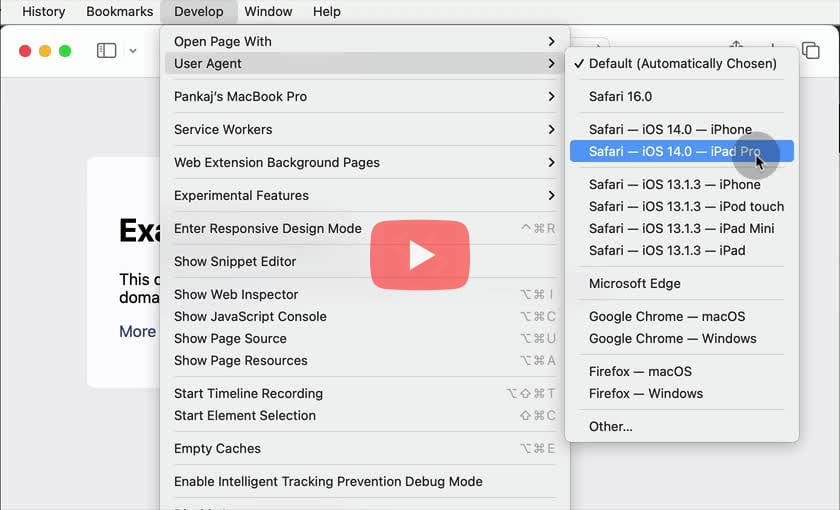This screenshot has height=510, width=840.
Task: Select Show JavaScript Console
Action: [x=364, y=316]
